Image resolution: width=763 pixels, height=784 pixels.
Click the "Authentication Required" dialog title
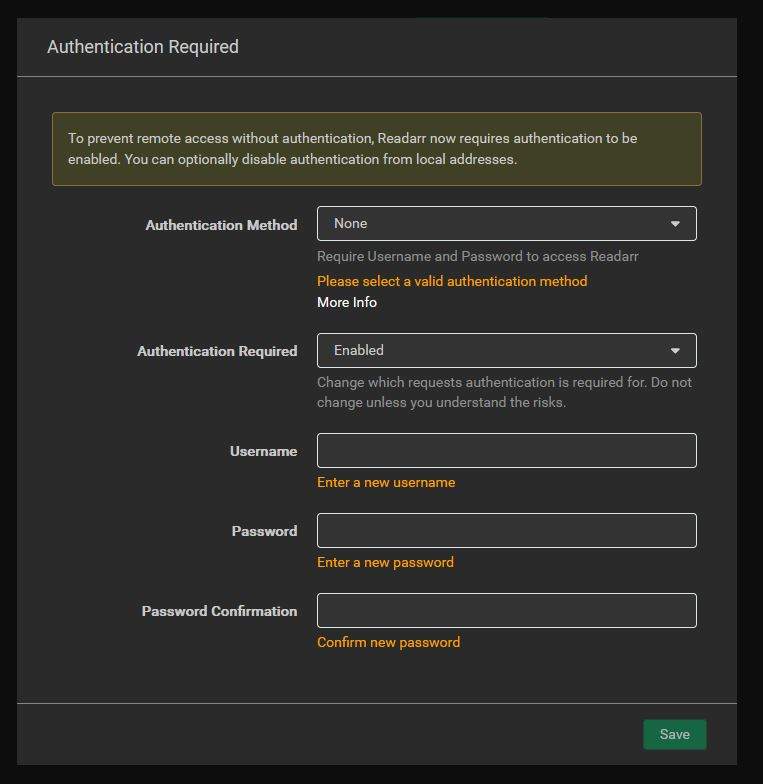point(143,47)
